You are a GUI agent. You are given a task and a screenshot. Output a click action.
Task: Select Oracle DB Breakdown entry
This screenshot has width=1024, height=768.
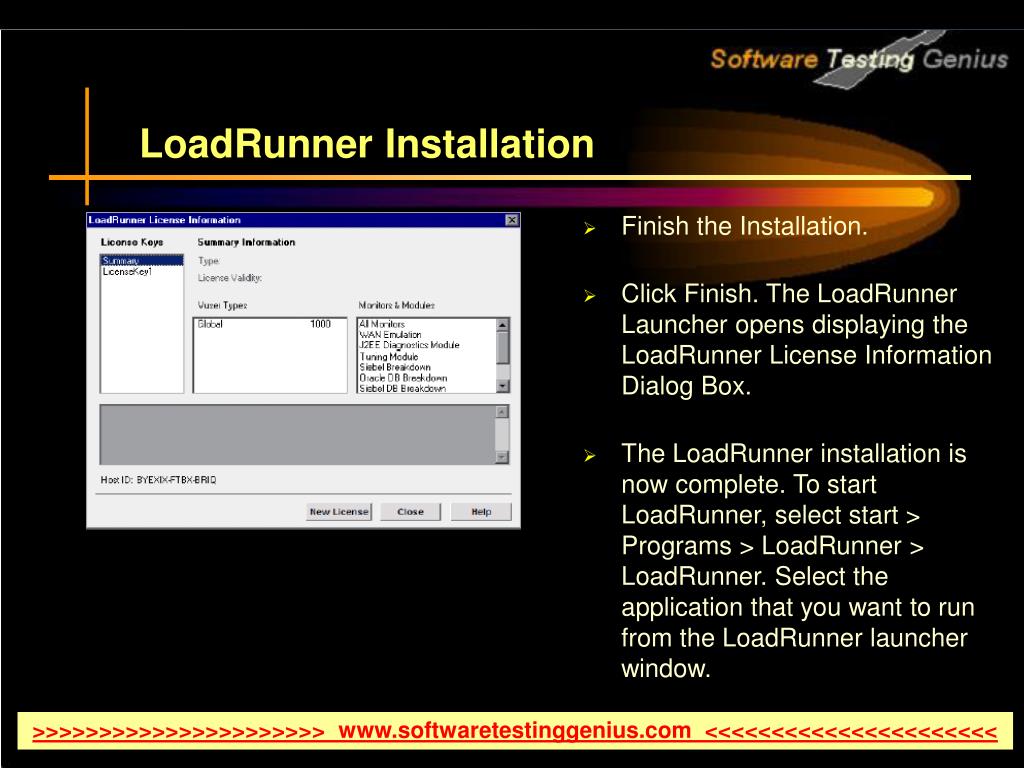click(x=404, y=377)
